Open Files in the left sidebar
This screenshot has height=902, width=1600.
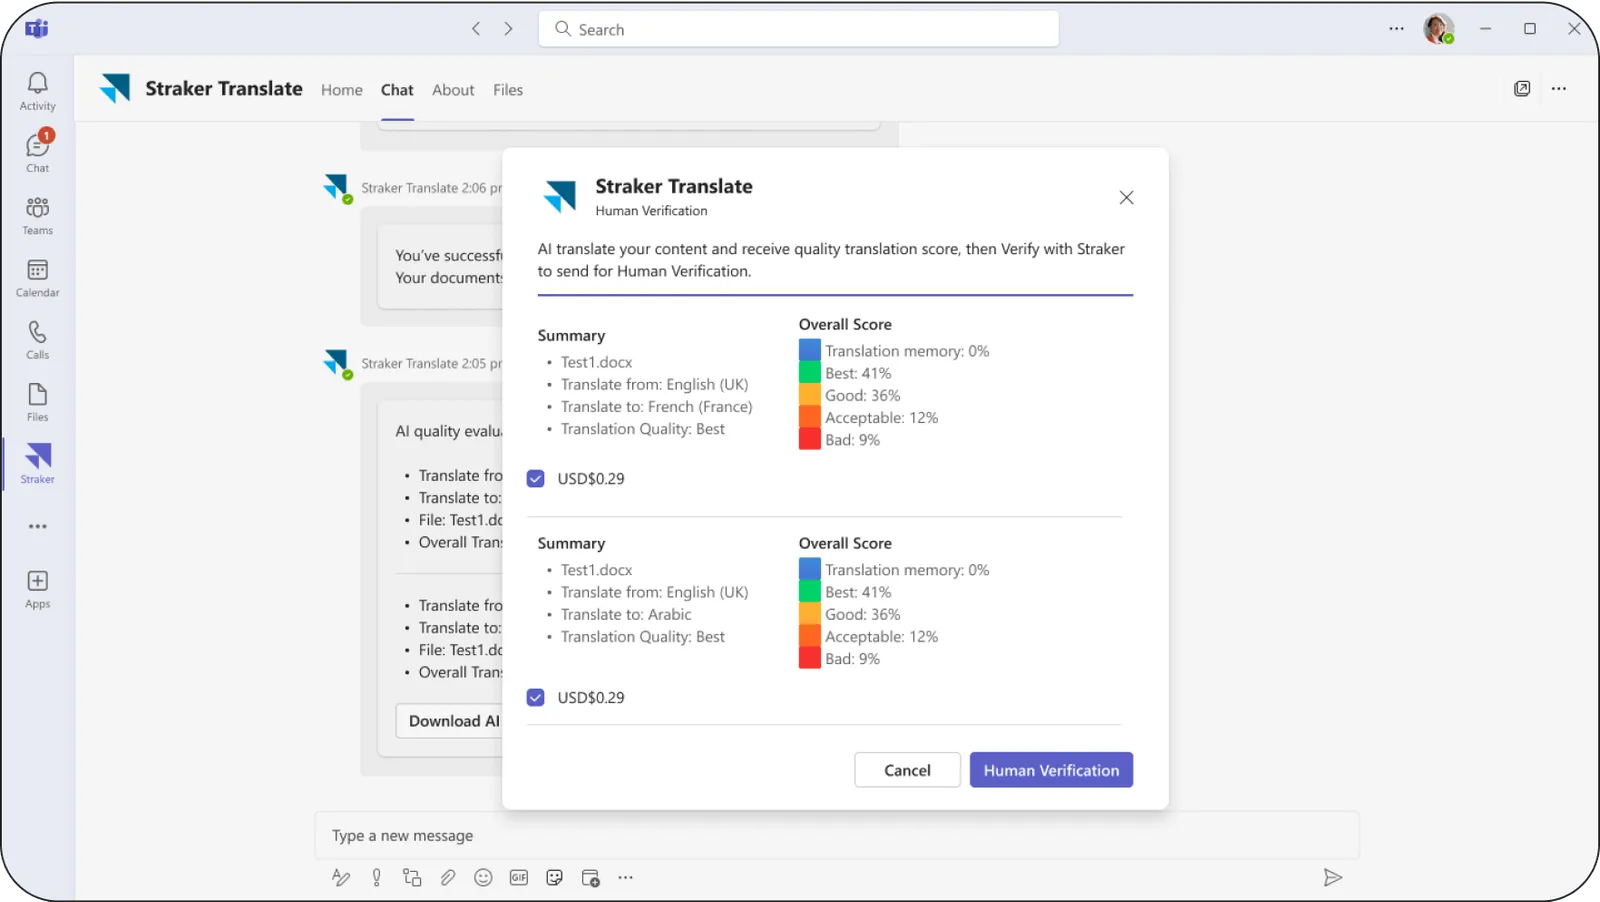[37, 402]
